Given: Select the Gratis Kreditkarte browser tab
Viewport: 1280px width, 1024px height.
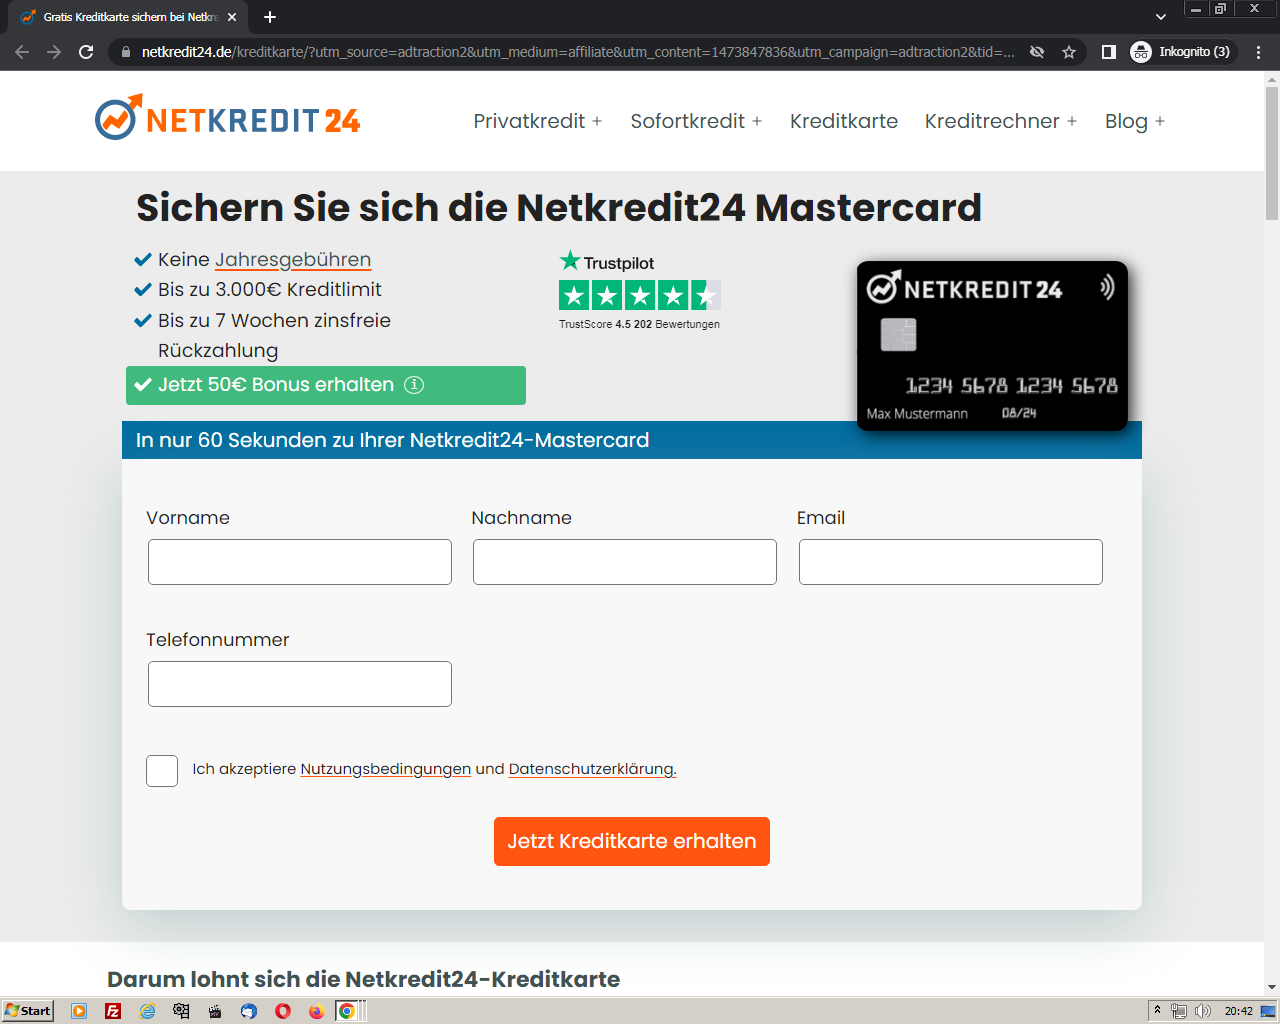Looking at the screenshot, I should pyautogui.click(x=130, y=17).
